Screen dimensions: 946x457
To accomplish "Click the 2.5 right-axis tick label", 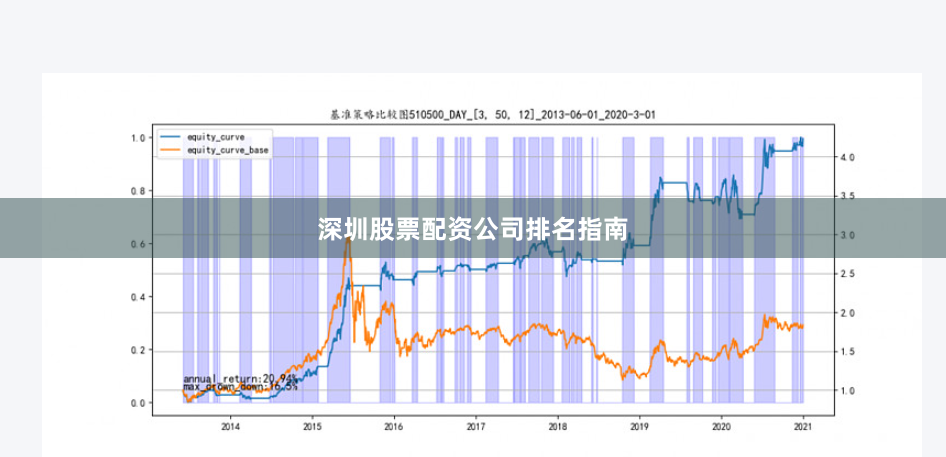I will [x=846, y=274].
